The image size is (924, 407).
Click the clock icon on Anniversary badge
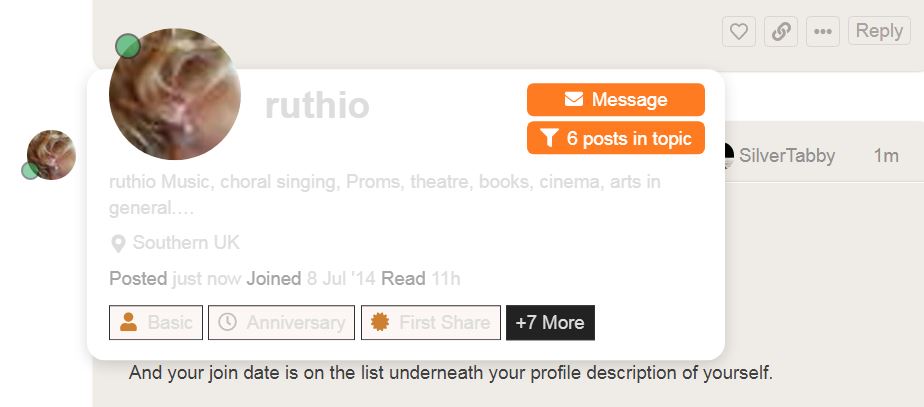(x=228, y=322)
